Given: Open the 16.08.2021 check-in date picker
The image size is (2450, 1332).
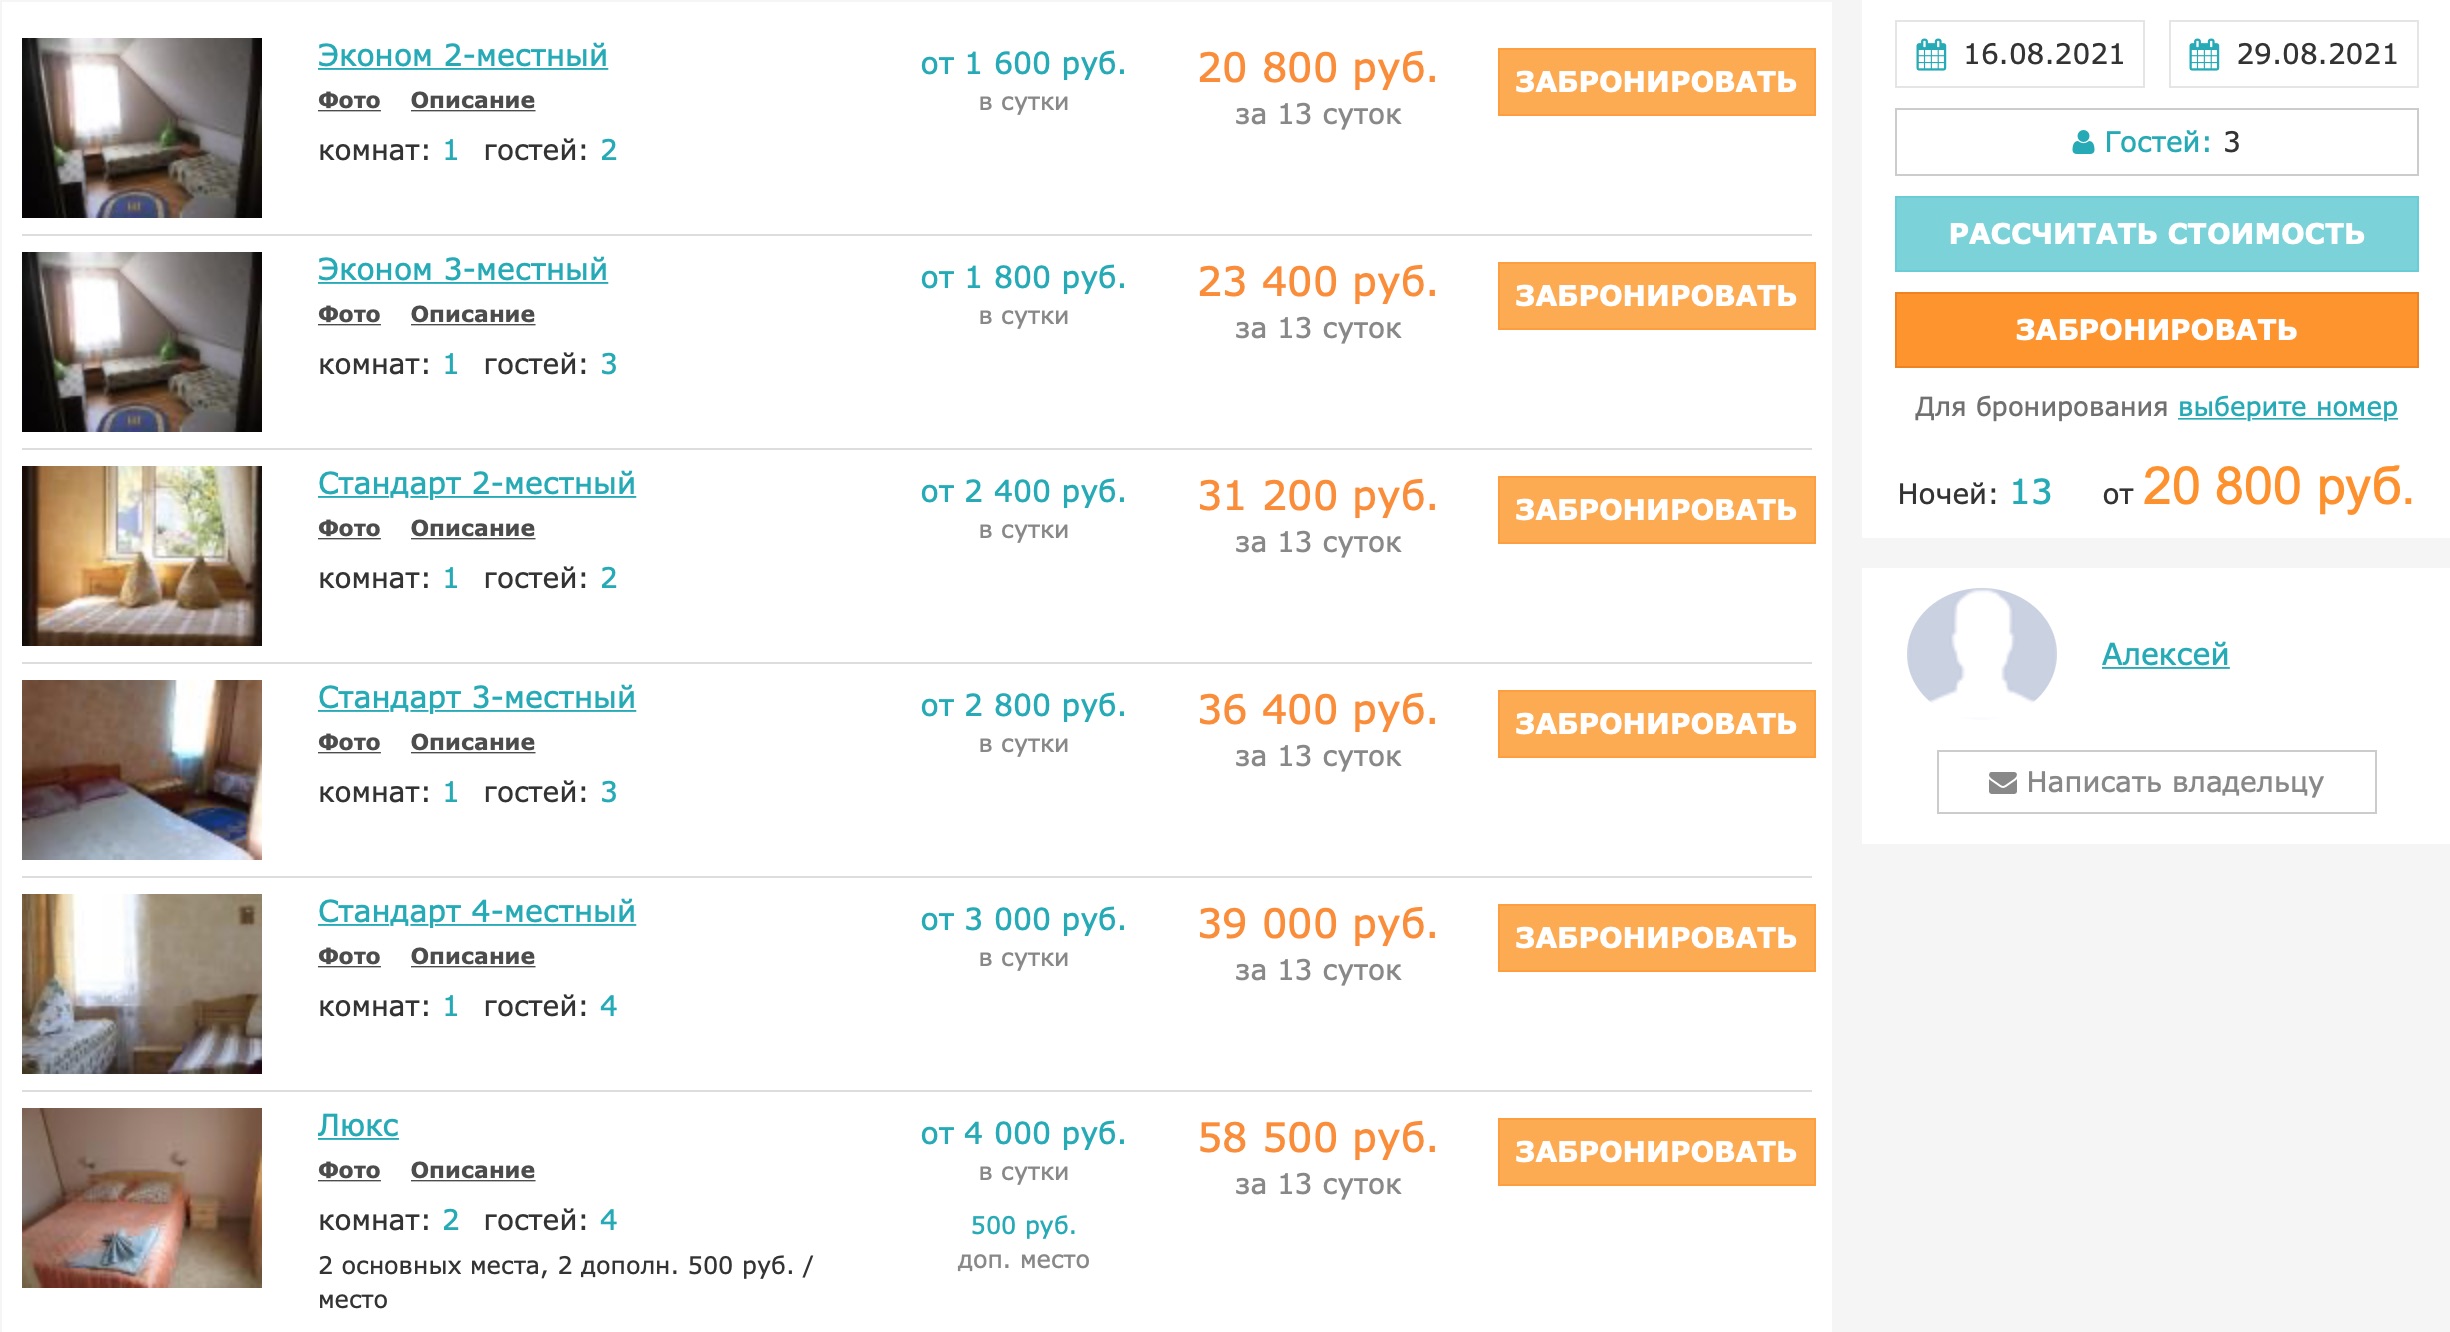Looking at the screenshot, I should pos(2043,54).
